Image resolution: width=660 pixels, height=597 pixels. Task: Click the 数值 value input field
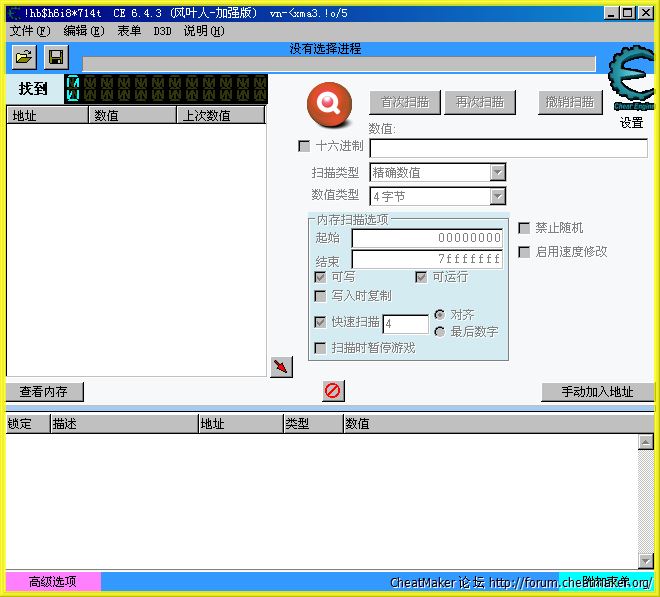[508, 148]
